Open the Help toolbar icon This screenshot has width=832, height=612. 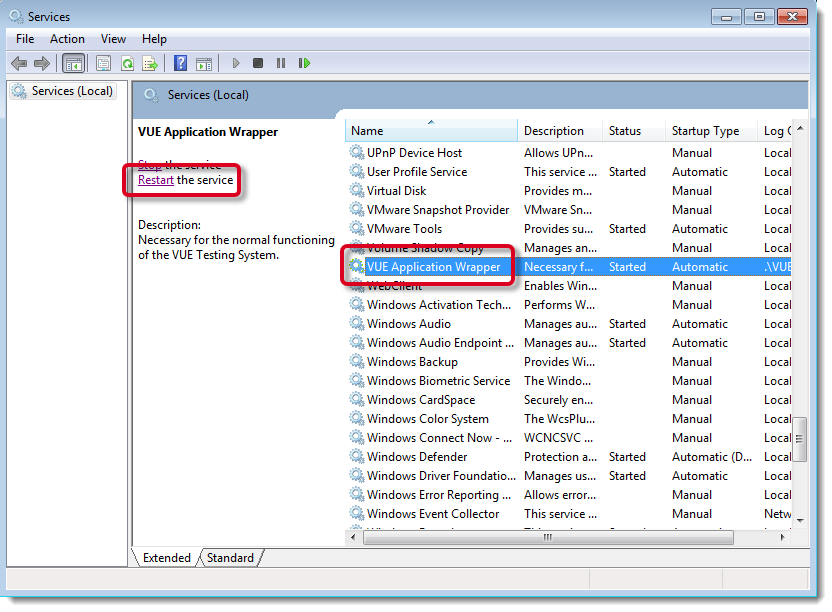[x=180, y=64]
